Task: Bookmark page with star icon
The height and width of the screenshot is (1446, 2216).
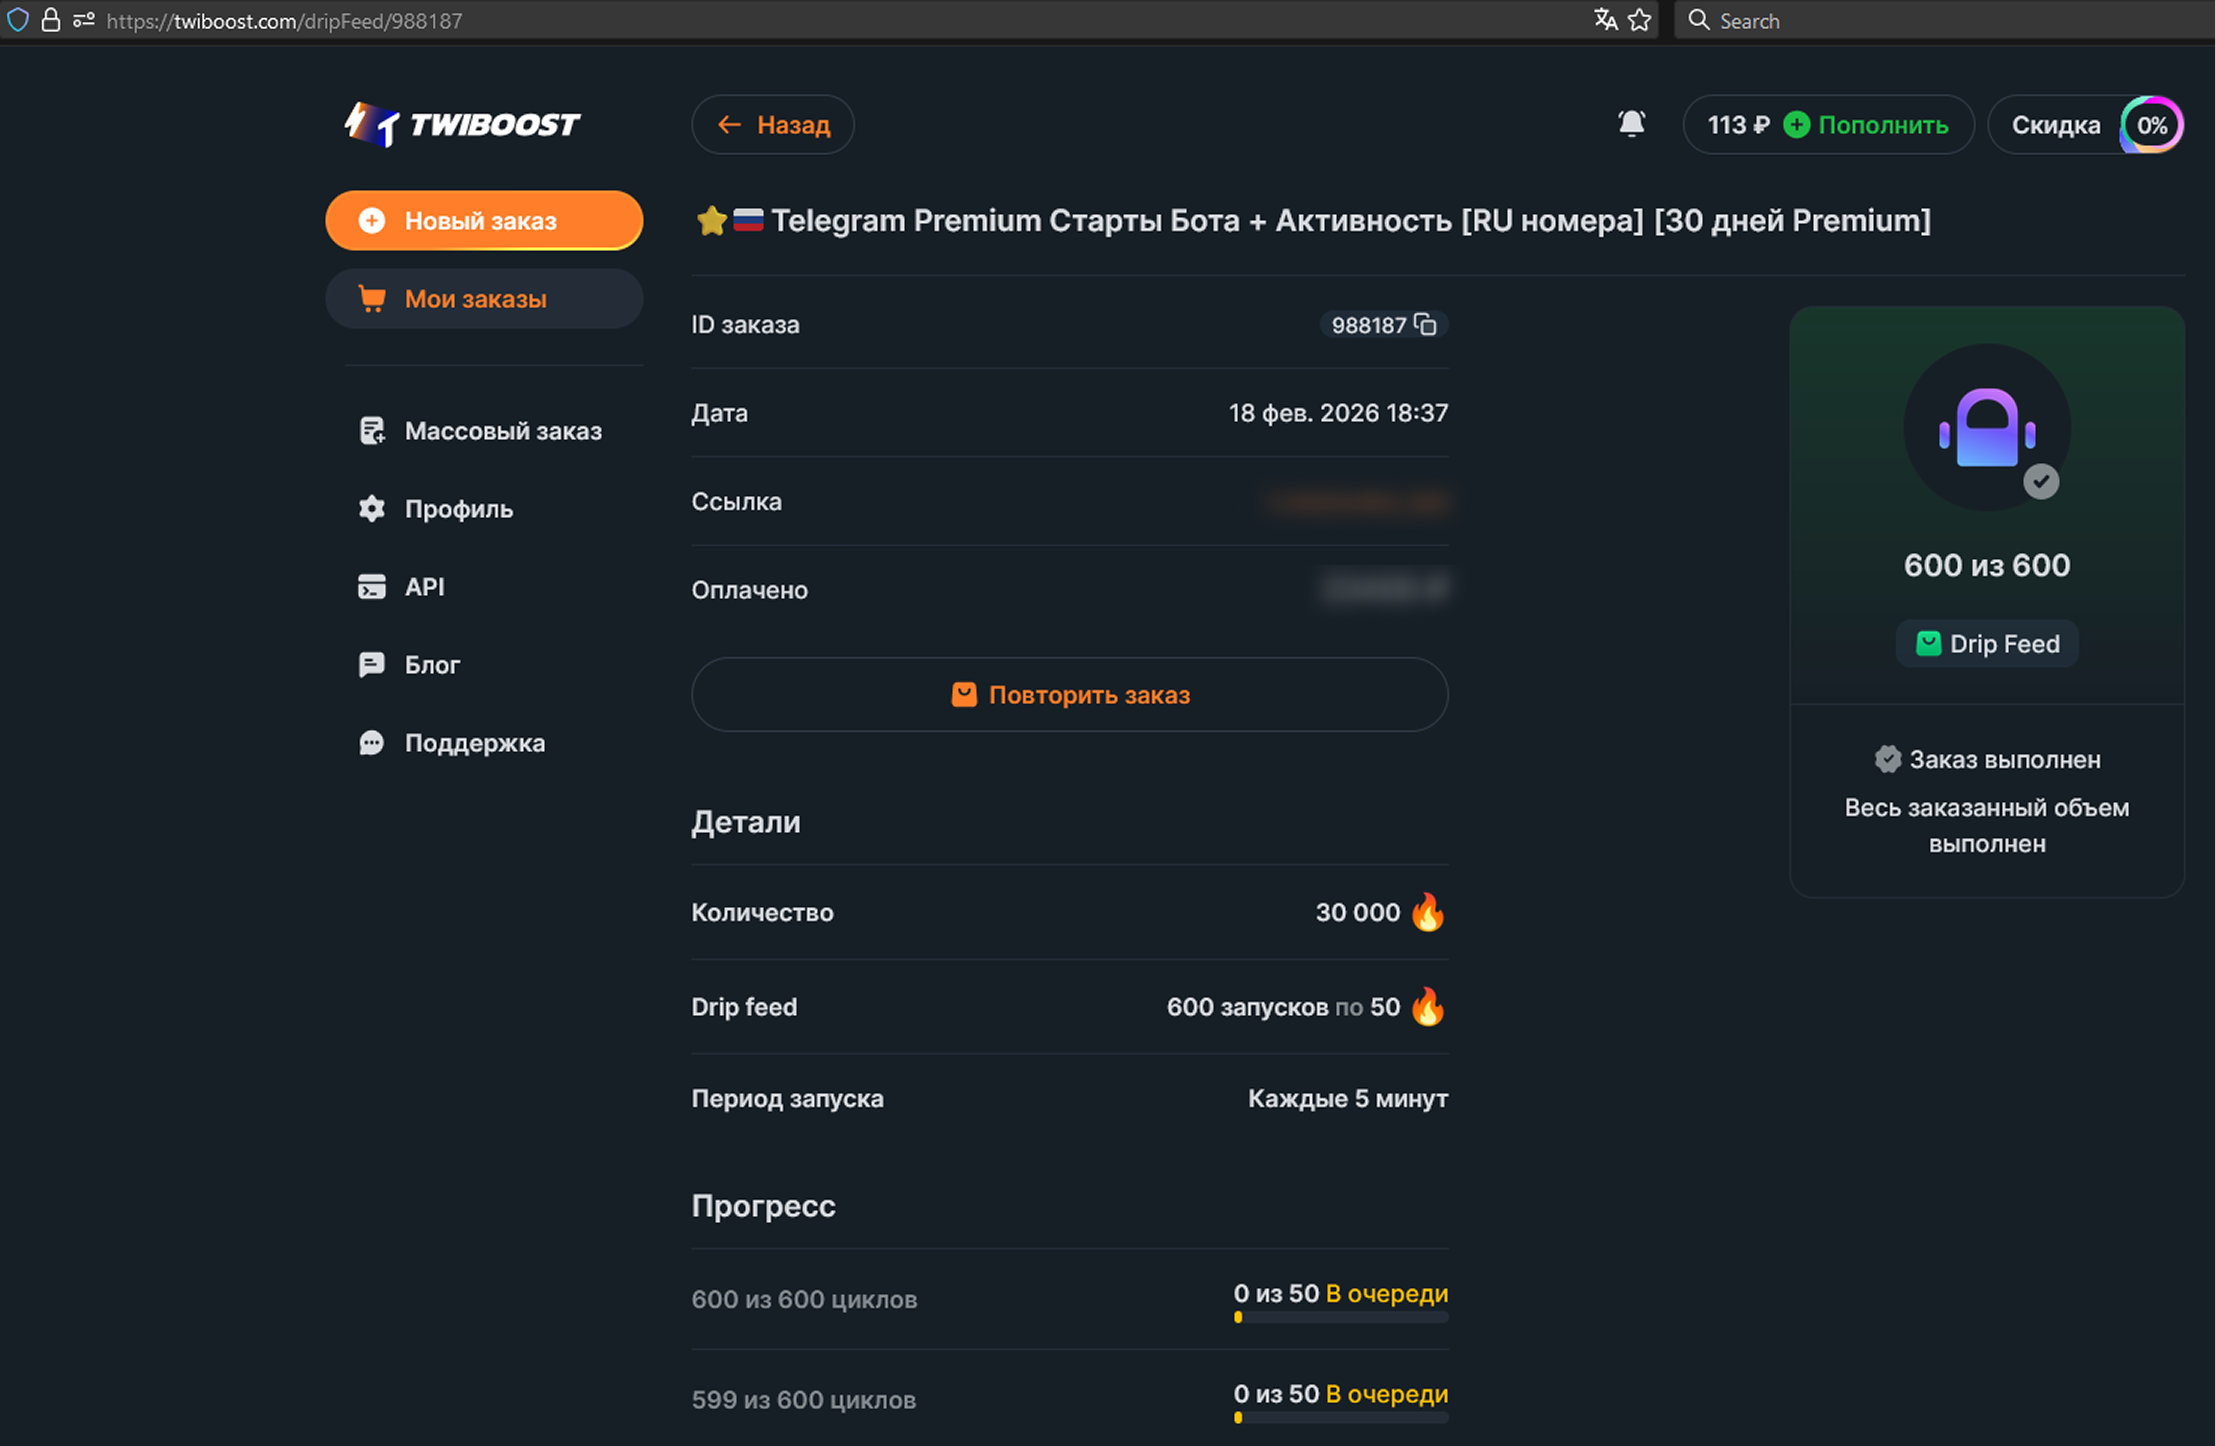Action: (1640, 20)
